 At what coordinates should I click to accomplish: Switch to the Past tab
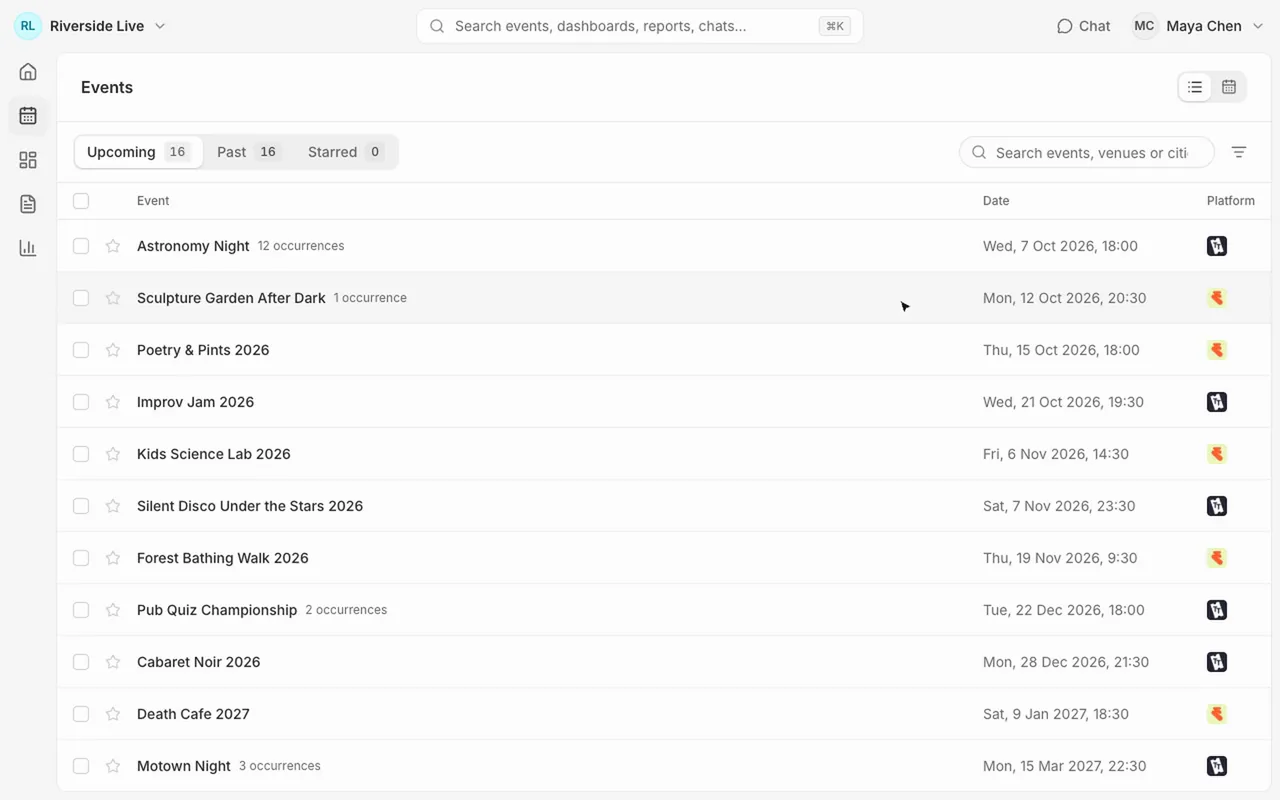point(248,152)
